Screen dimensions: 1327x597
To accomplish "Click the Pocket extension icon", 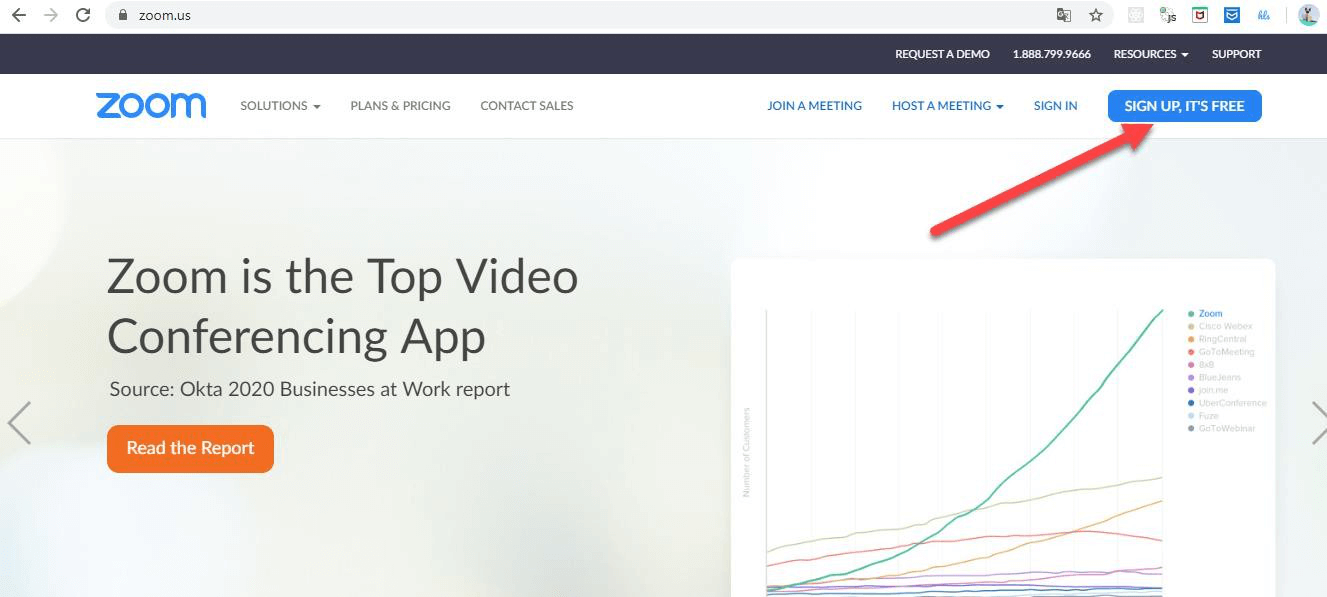I will pyautogui.click(x=1231, y=15).
